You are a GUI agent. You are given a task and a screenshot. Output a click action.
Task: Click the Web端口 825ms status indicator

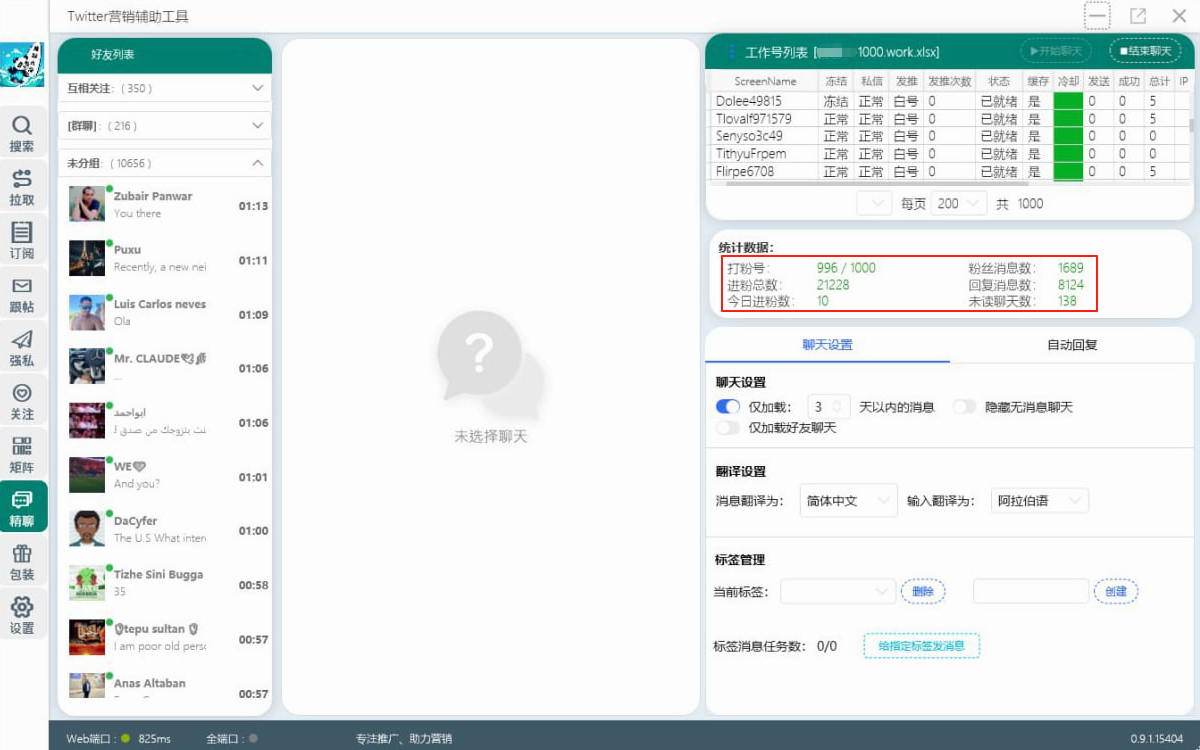[118, 739]
